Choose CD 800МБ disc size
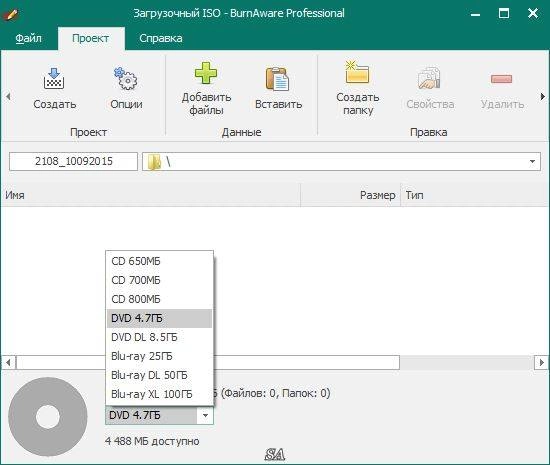 (x=159, y=299)
